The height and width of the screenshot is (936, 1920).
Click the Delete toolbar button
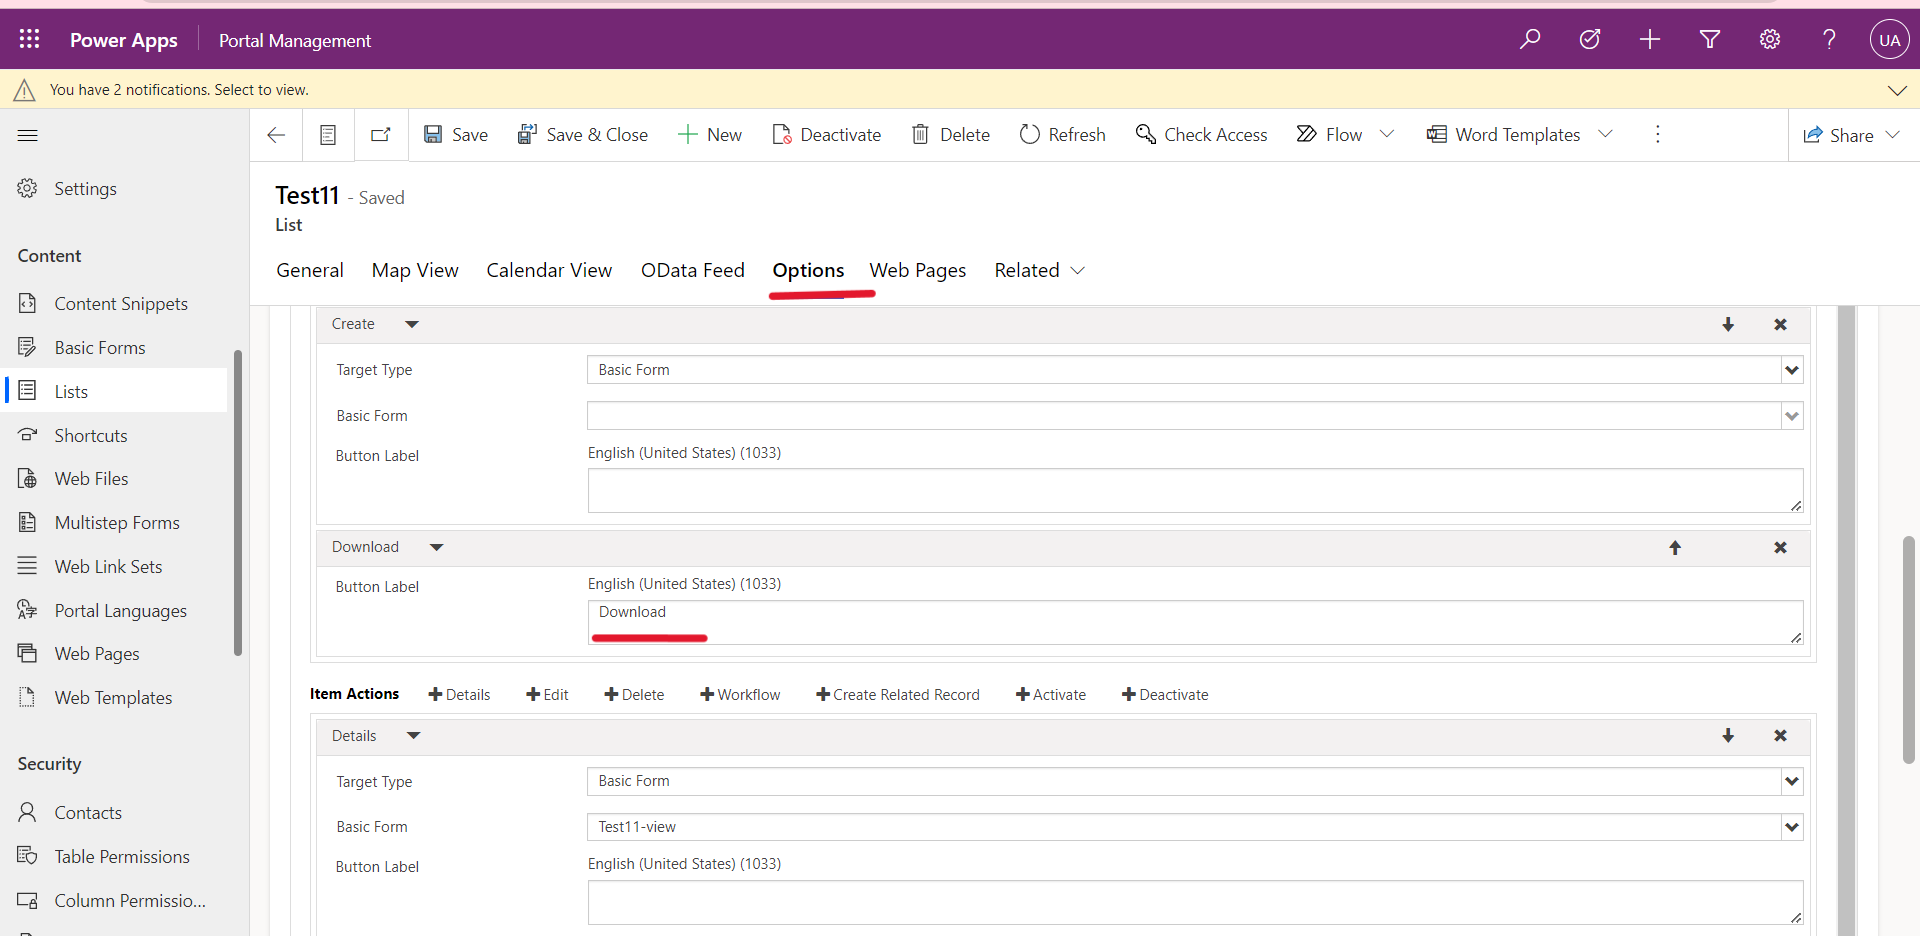[951, 135]
